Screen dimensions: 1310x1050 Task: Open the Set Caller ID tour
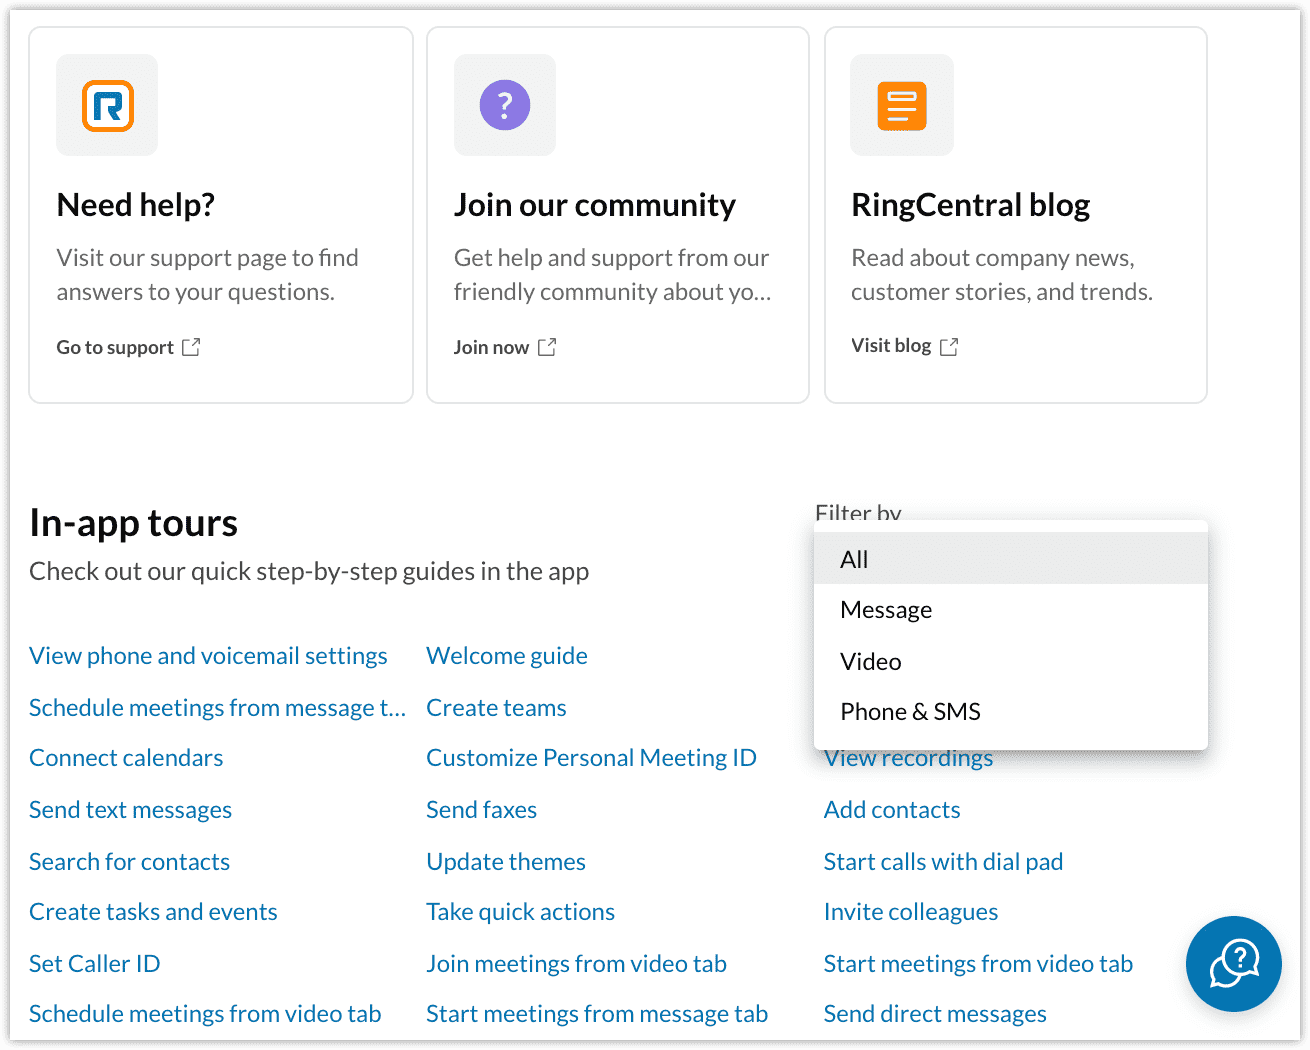(94, 963)
